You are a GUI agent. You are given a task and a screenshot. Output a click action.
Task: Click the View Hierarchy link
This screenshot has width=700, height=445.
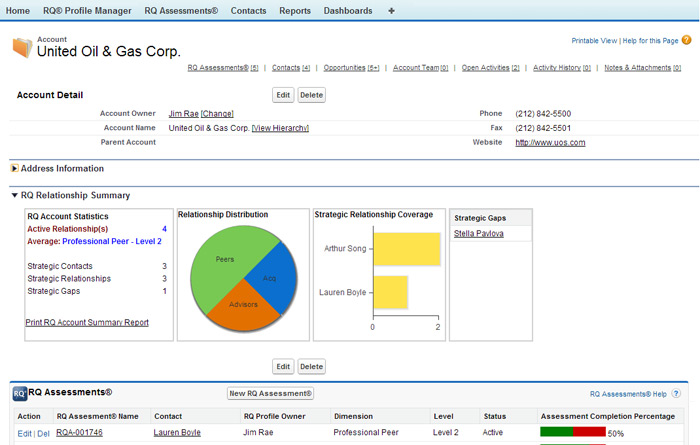pos(280,128)
